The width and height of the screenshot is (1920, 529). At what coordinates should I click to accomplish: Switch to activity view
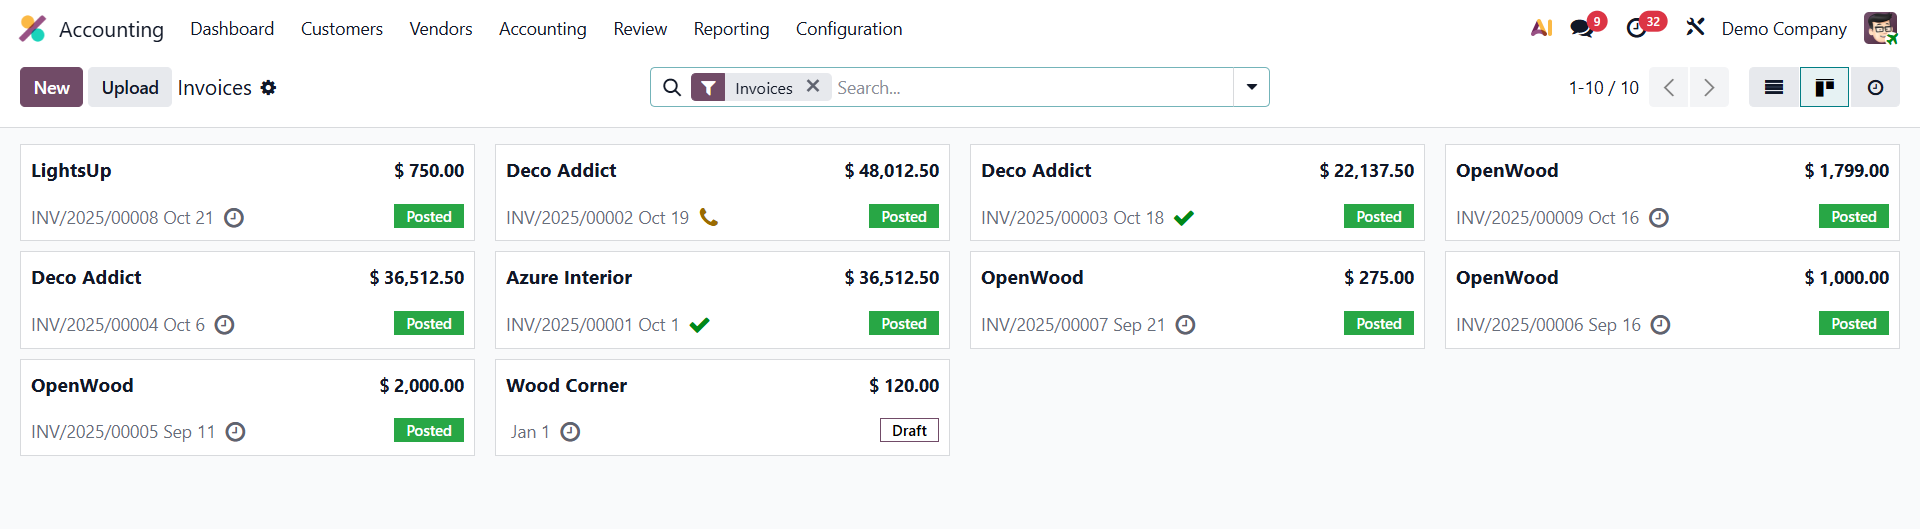pos(1875,88)
